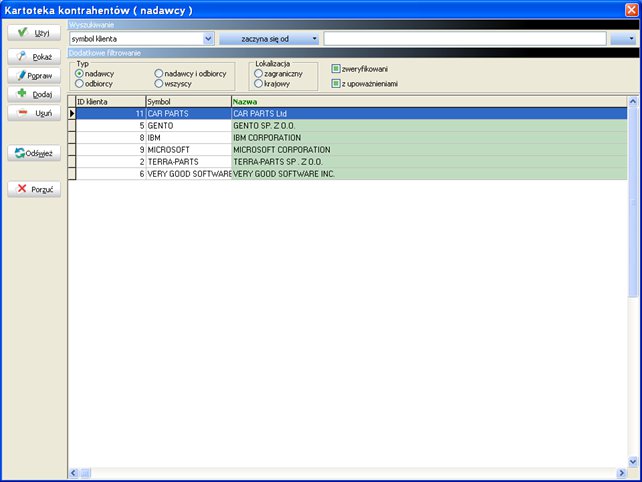Click the IBM CORPORATION name cell
The image size is (642, 482).
(430, 138)
